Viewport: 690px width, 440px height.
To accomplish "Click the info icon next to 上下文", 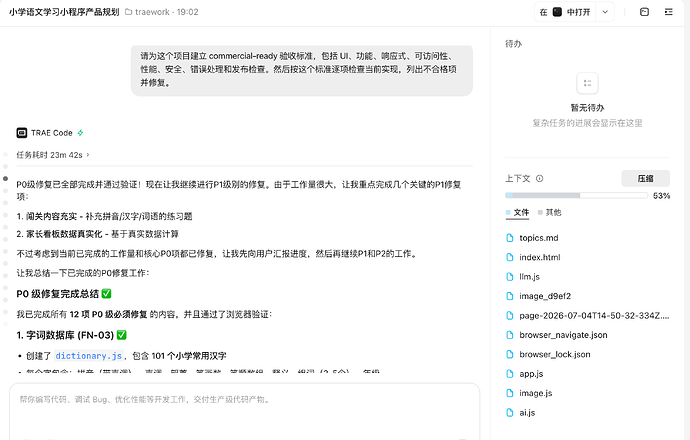I will tap(540, 179).
